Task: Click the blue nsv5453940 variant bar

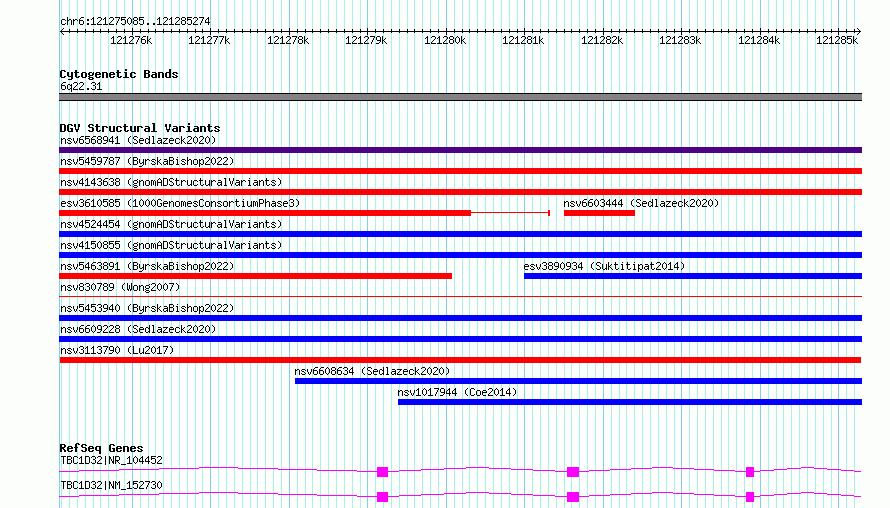Action: click(460, 318)
